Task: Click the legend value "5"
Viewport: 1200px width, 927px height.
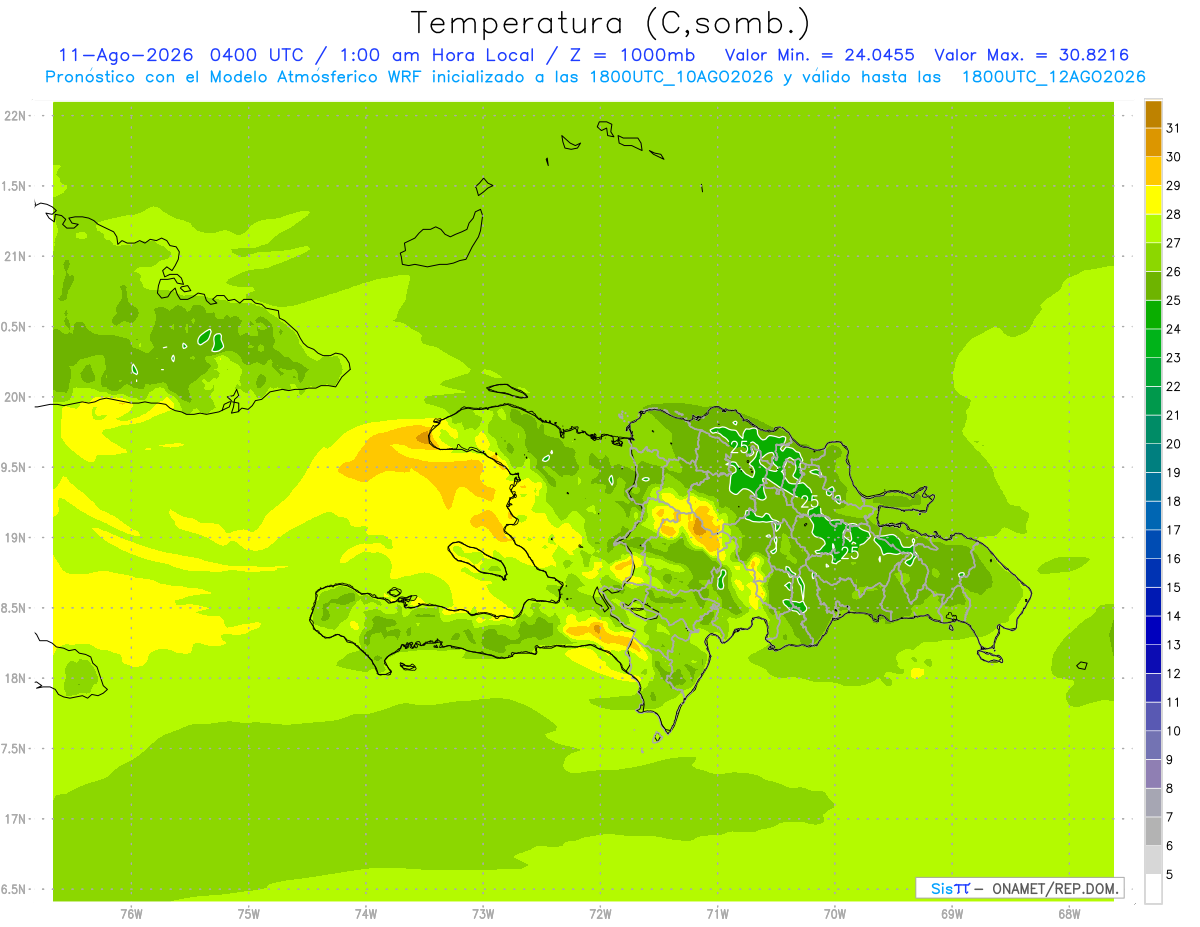Action: pos(1170,875)
